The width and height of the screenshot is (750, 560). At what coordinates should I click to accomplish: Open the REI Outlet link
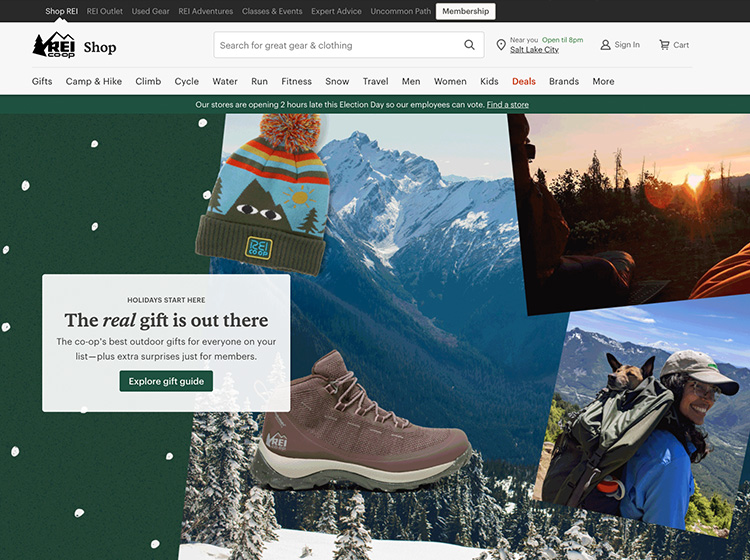pos(104,11)
